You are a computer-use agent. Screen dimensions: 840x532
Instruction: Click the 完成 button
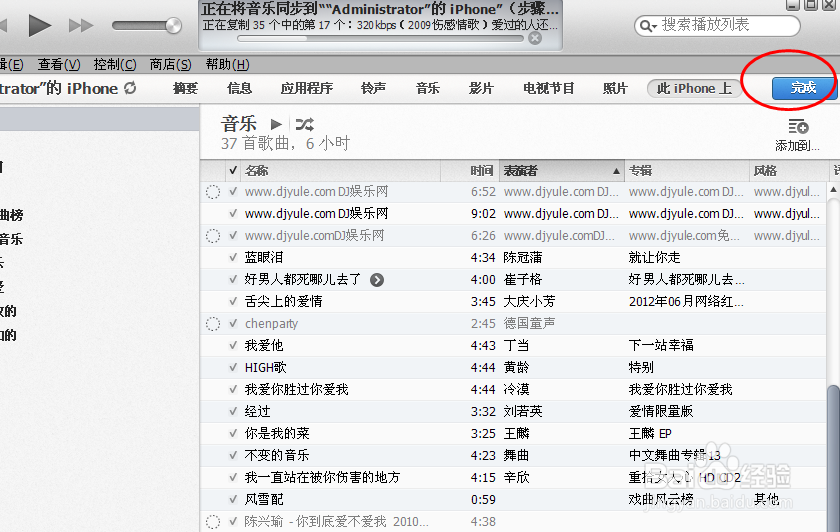[x=803, y=88]
